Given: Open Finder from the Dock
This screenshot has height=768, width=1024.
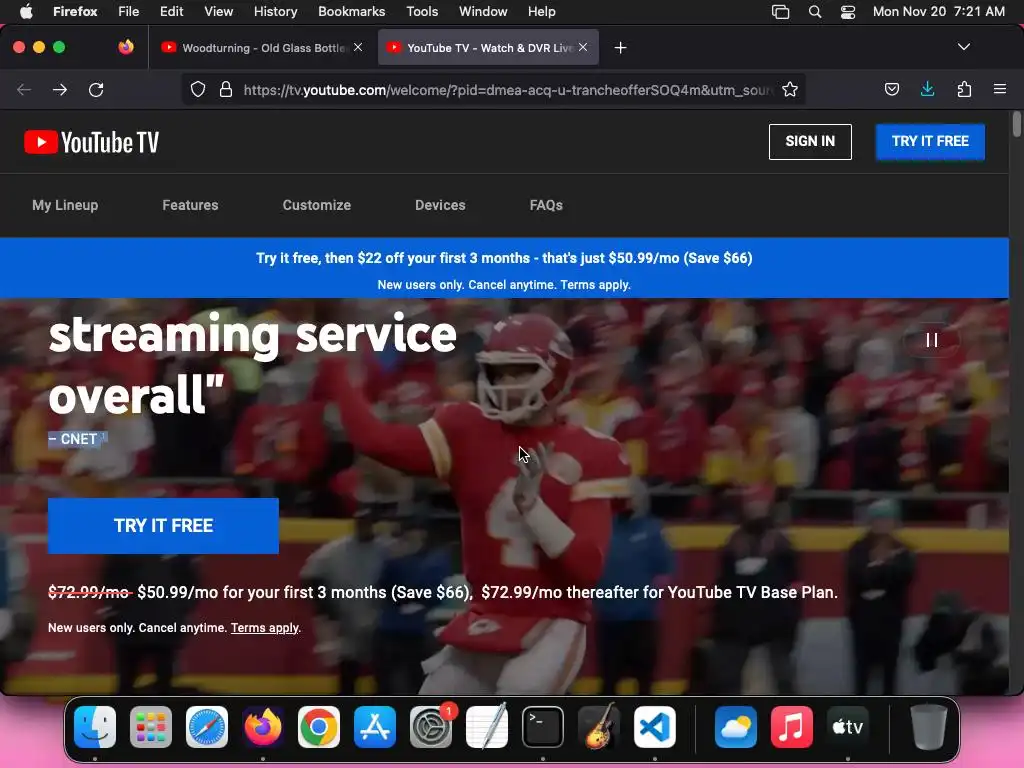Looking at the screenshot, I should coord(95,727).
